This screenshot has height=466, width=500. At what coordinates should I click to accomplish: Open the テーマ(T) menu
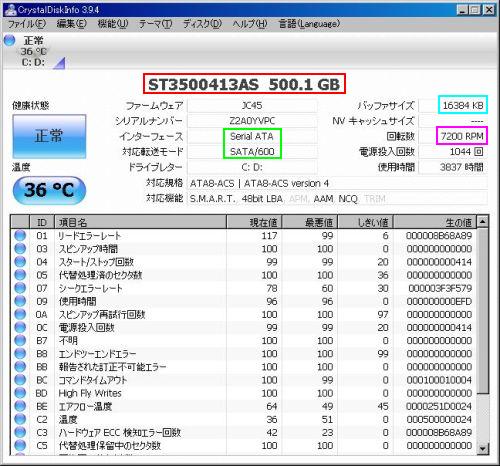point(155,24)
